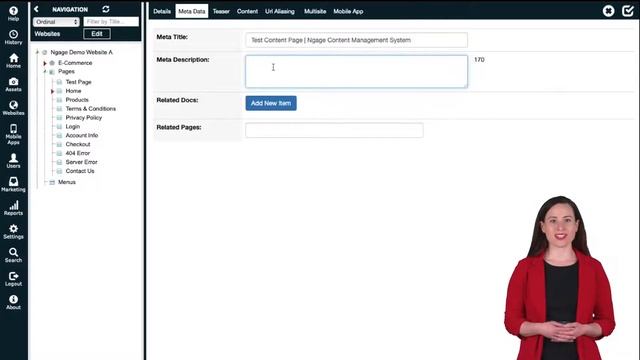Click the Logout sidebar icon

[x=13, y=279]
